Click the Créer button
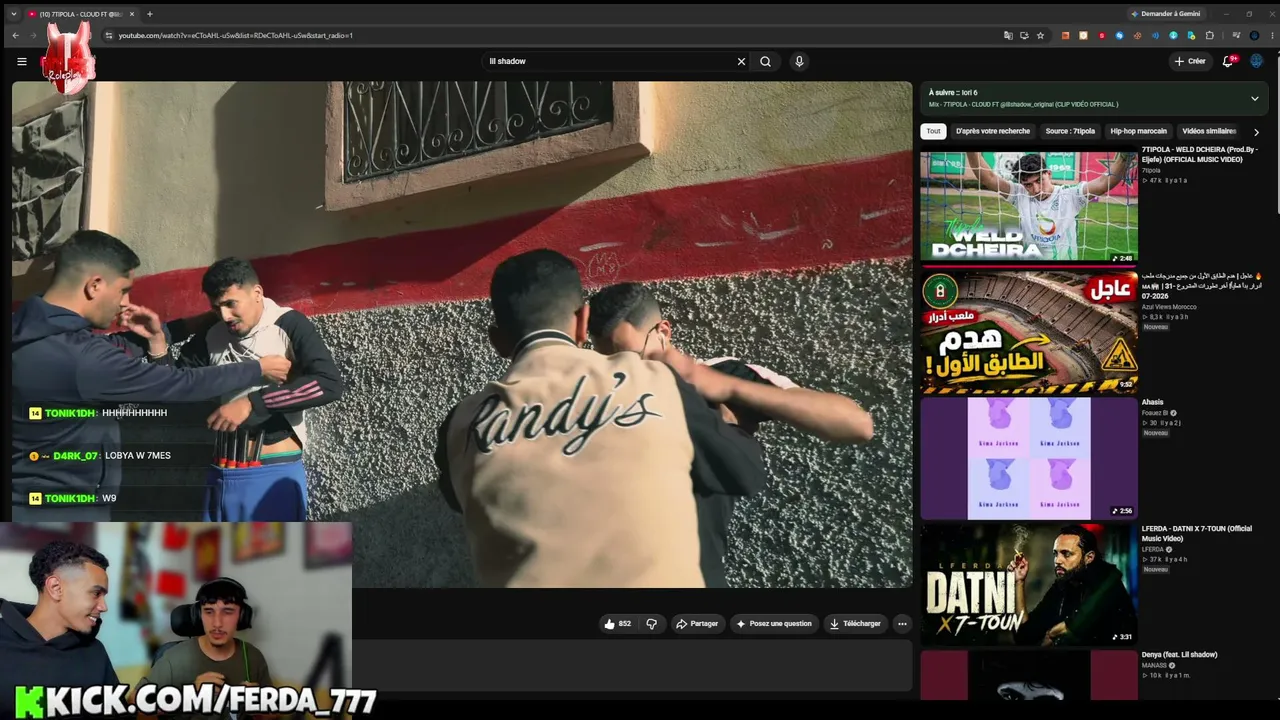This screenshot has height=720, width=1280. pyautogui.click(x=1190, y=61)
